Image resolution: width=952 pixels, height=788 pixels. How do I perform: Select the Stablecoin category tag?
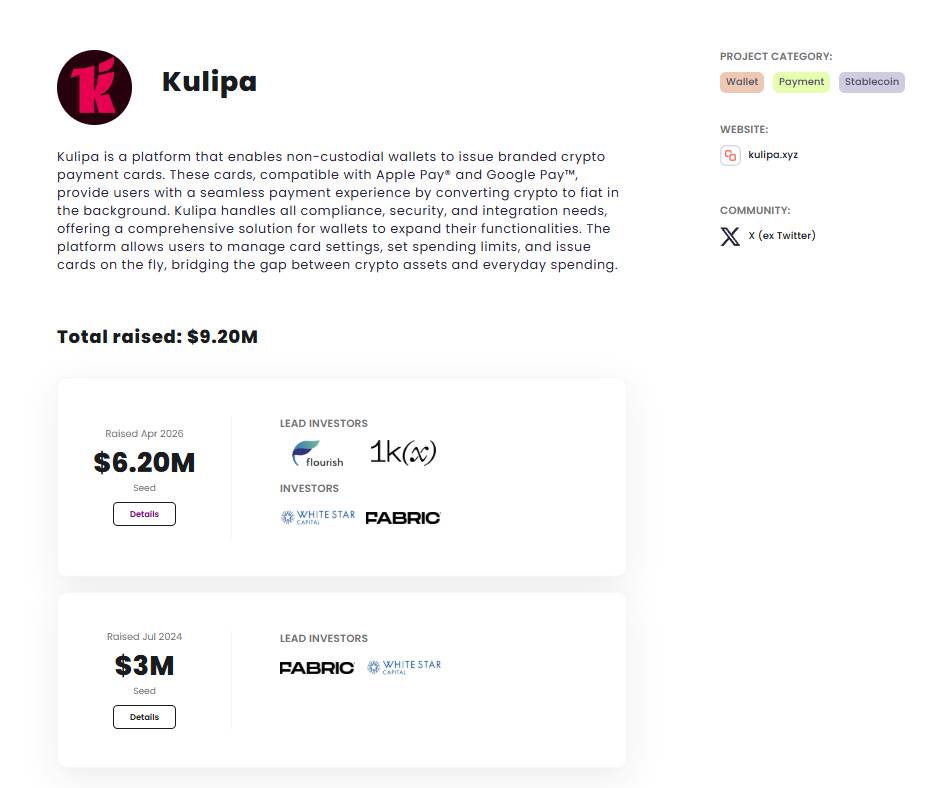[871, 82]
